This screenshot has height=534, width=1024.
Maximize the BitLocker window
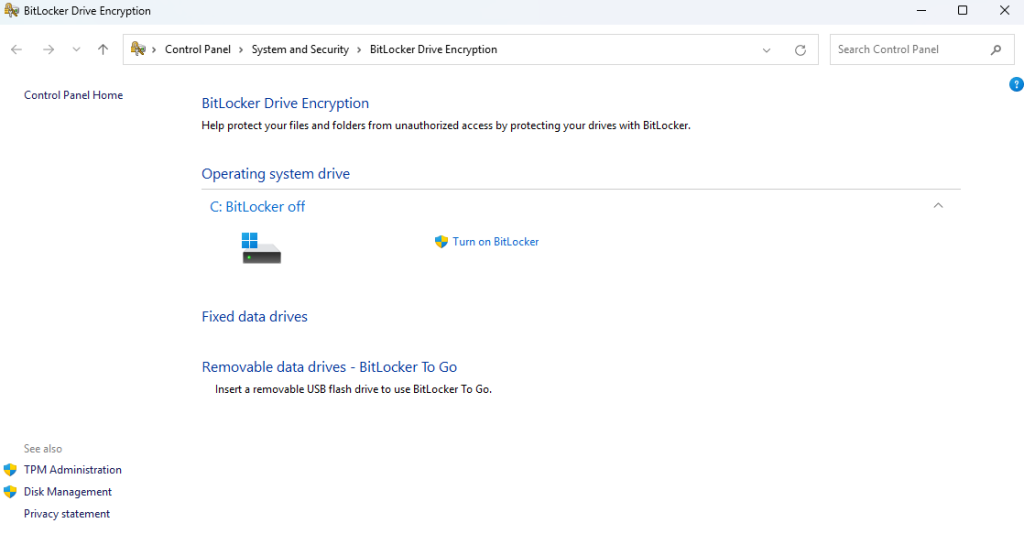click(x=963, y=10)
